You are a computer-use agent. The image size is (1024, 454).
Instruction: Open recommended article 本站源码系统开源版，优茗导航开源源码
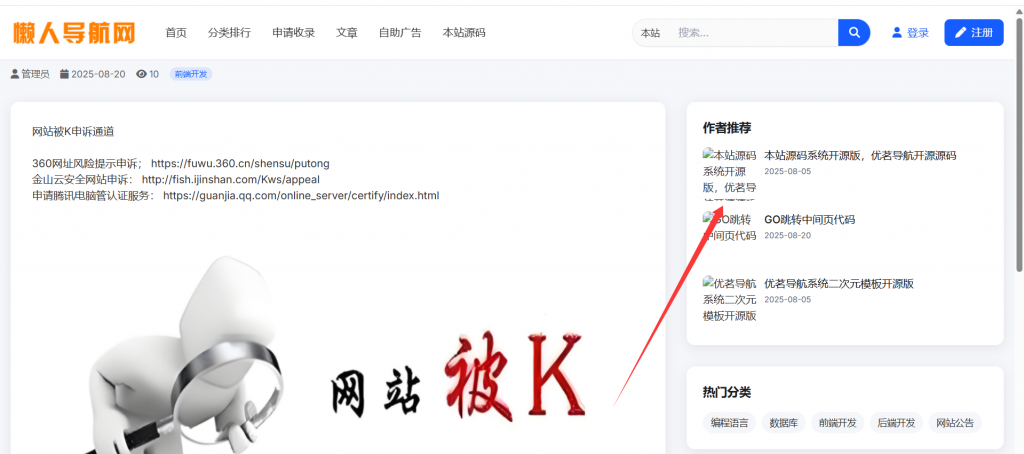860,155
